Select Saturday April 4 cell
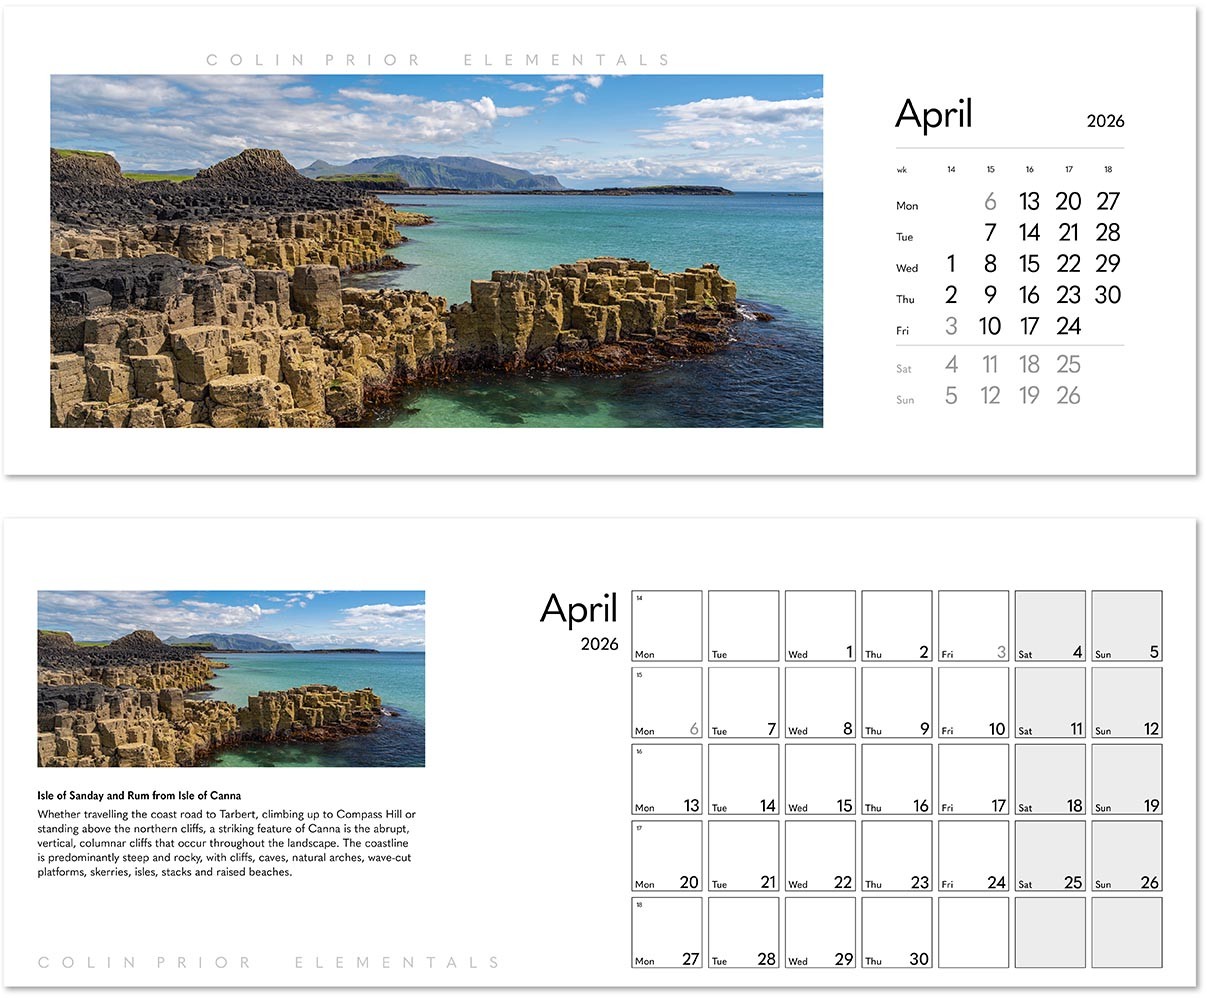 [1049, 625]
